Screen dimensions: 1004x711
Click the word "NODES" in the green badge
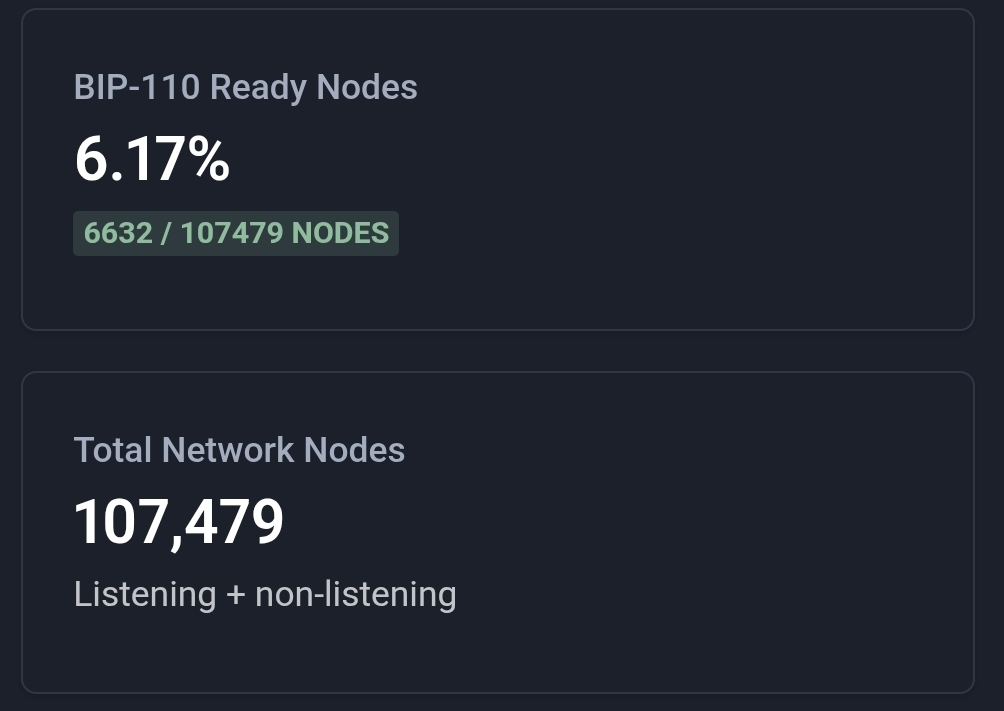coord(340,233)
